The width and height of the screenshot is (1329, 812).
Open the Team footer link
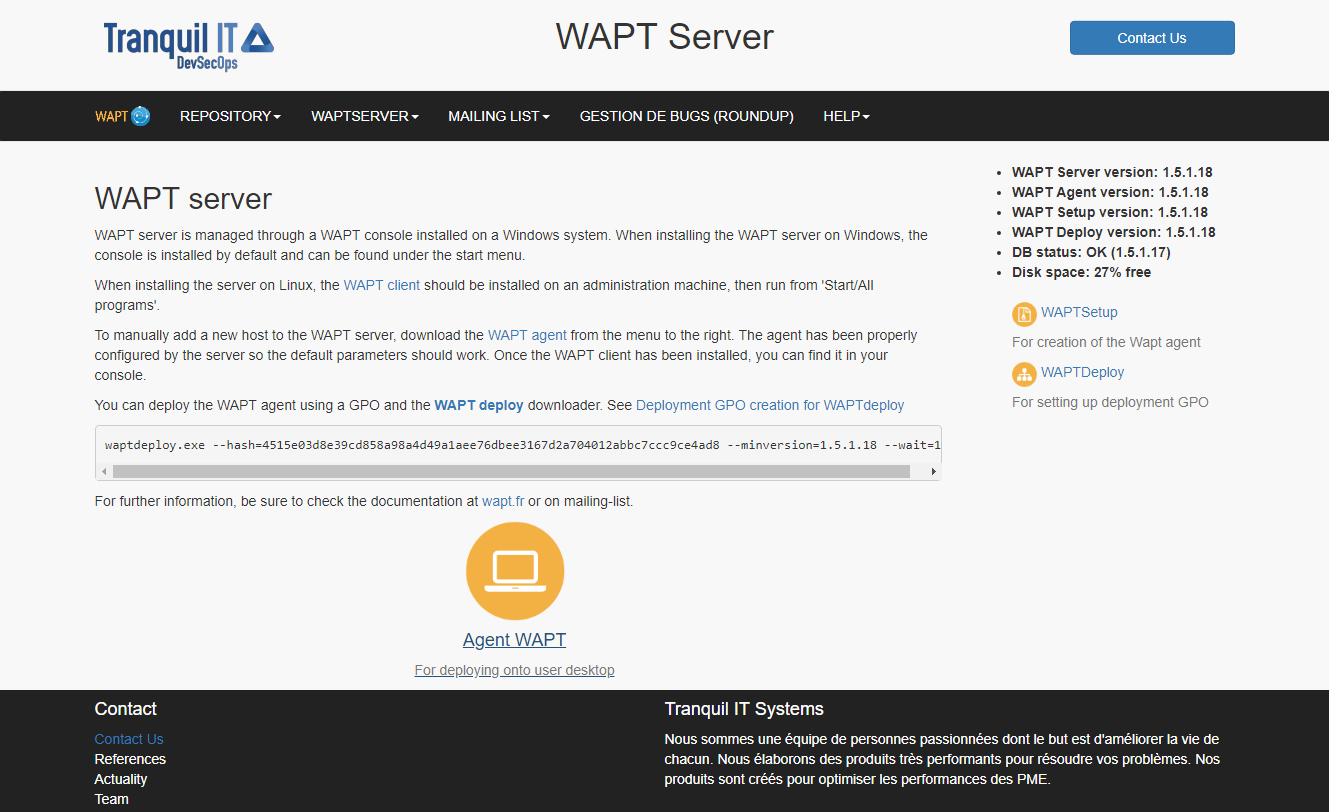[x=112, y=799]
